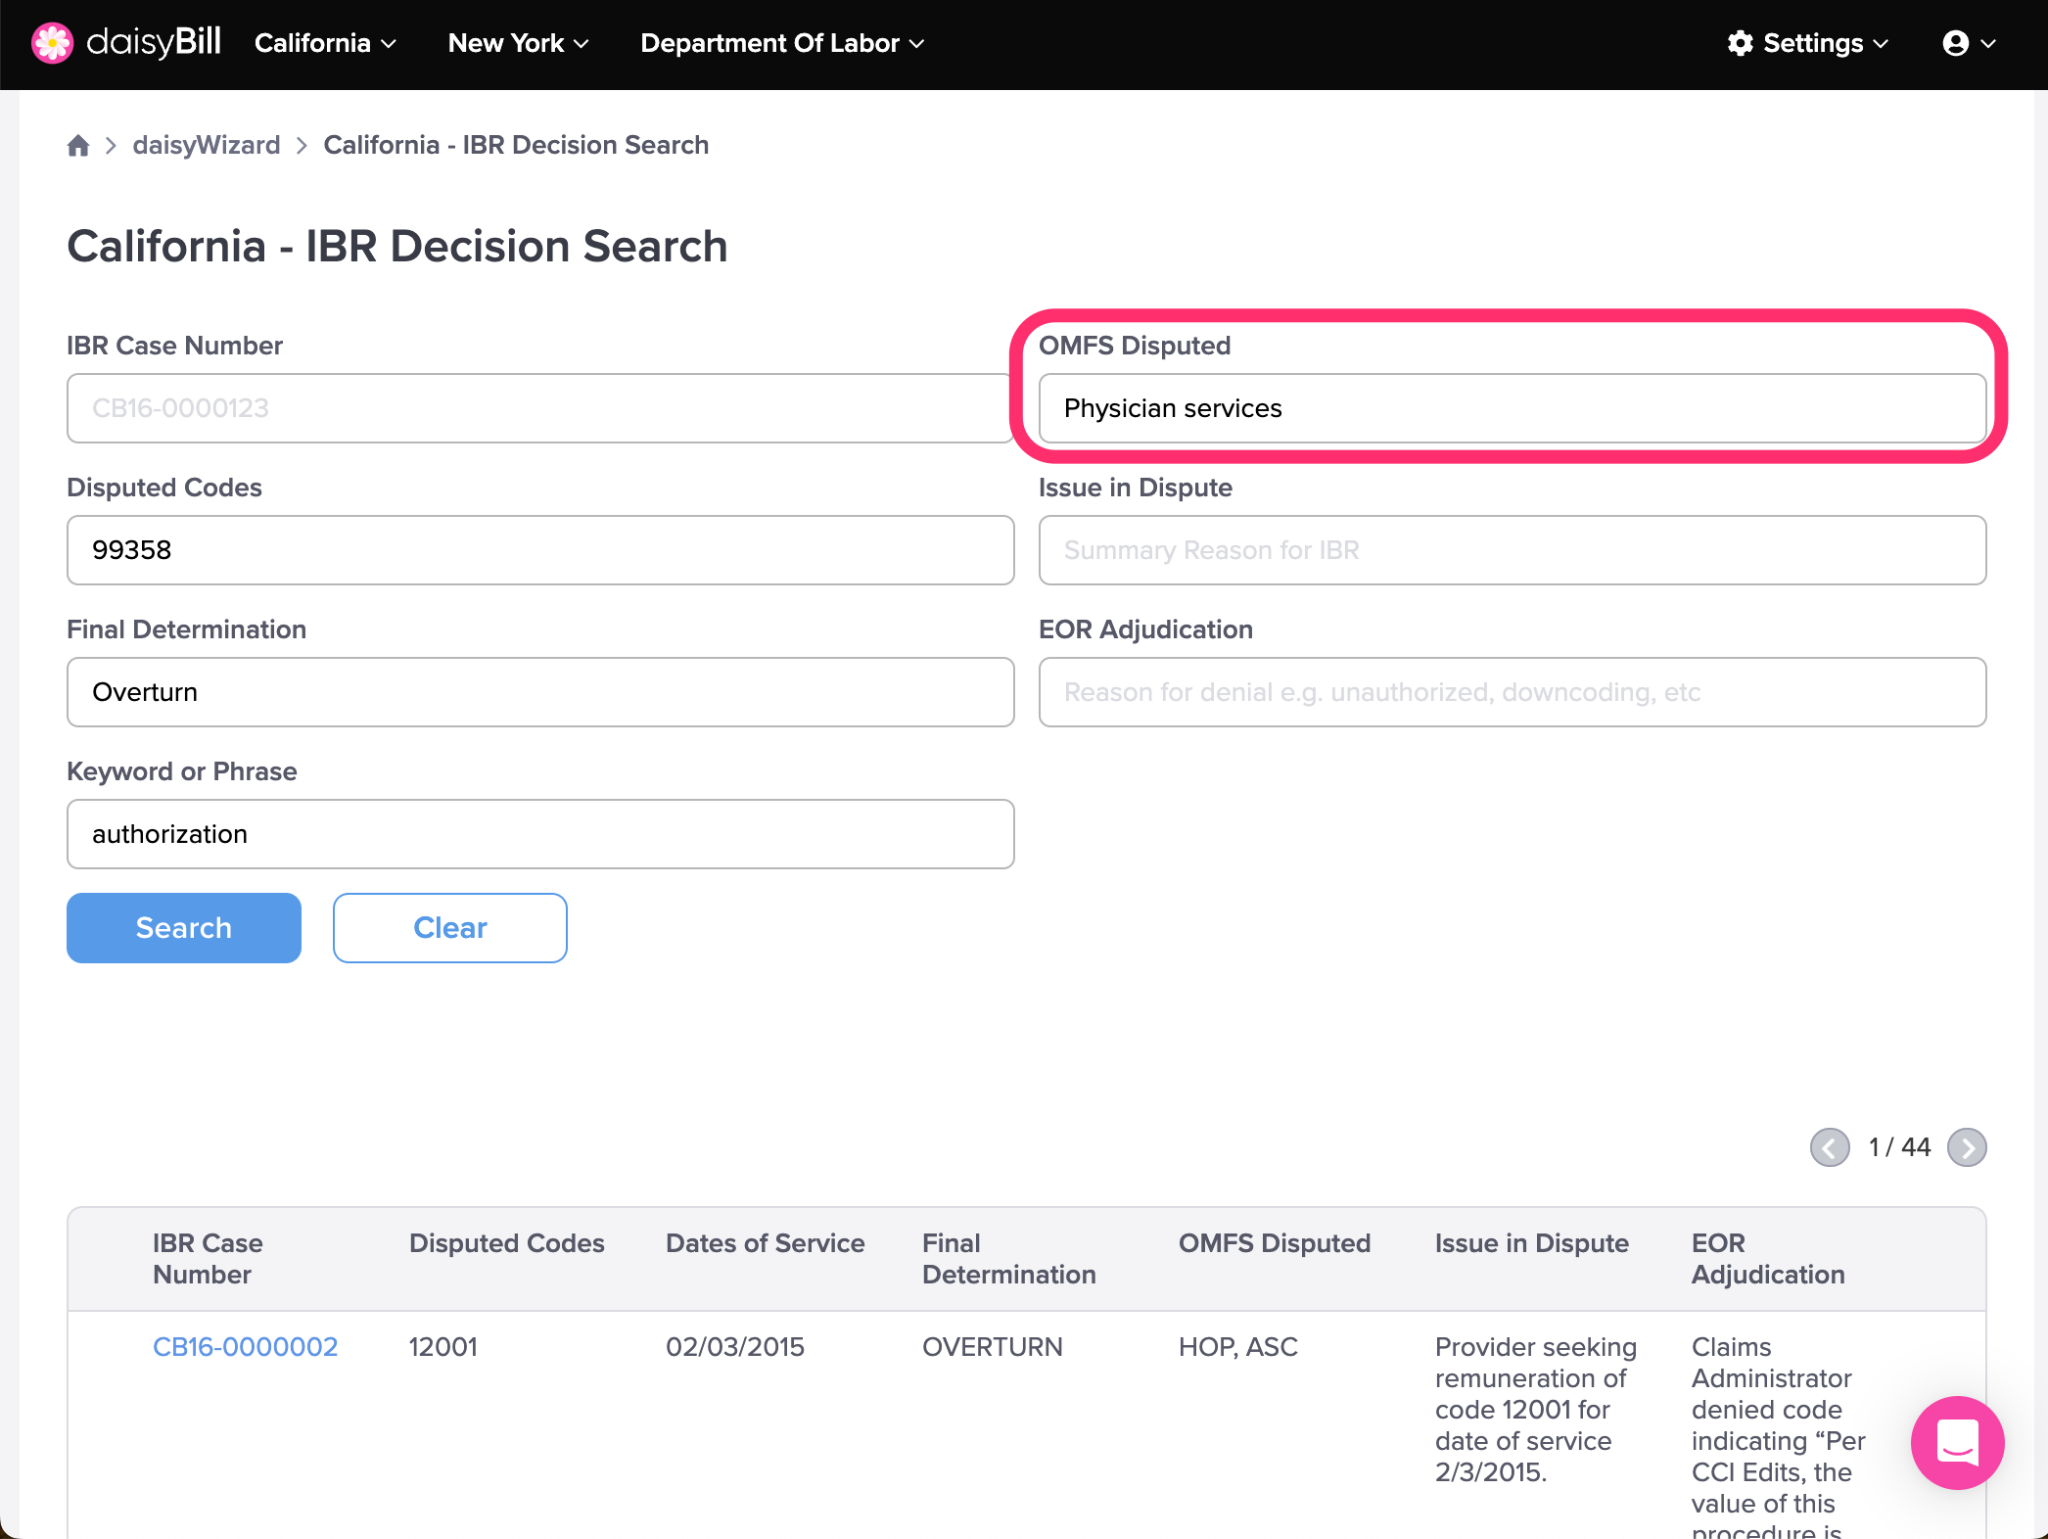
Task: Open the daisyWizard breadcrumb link
Action: coord(206,145)
